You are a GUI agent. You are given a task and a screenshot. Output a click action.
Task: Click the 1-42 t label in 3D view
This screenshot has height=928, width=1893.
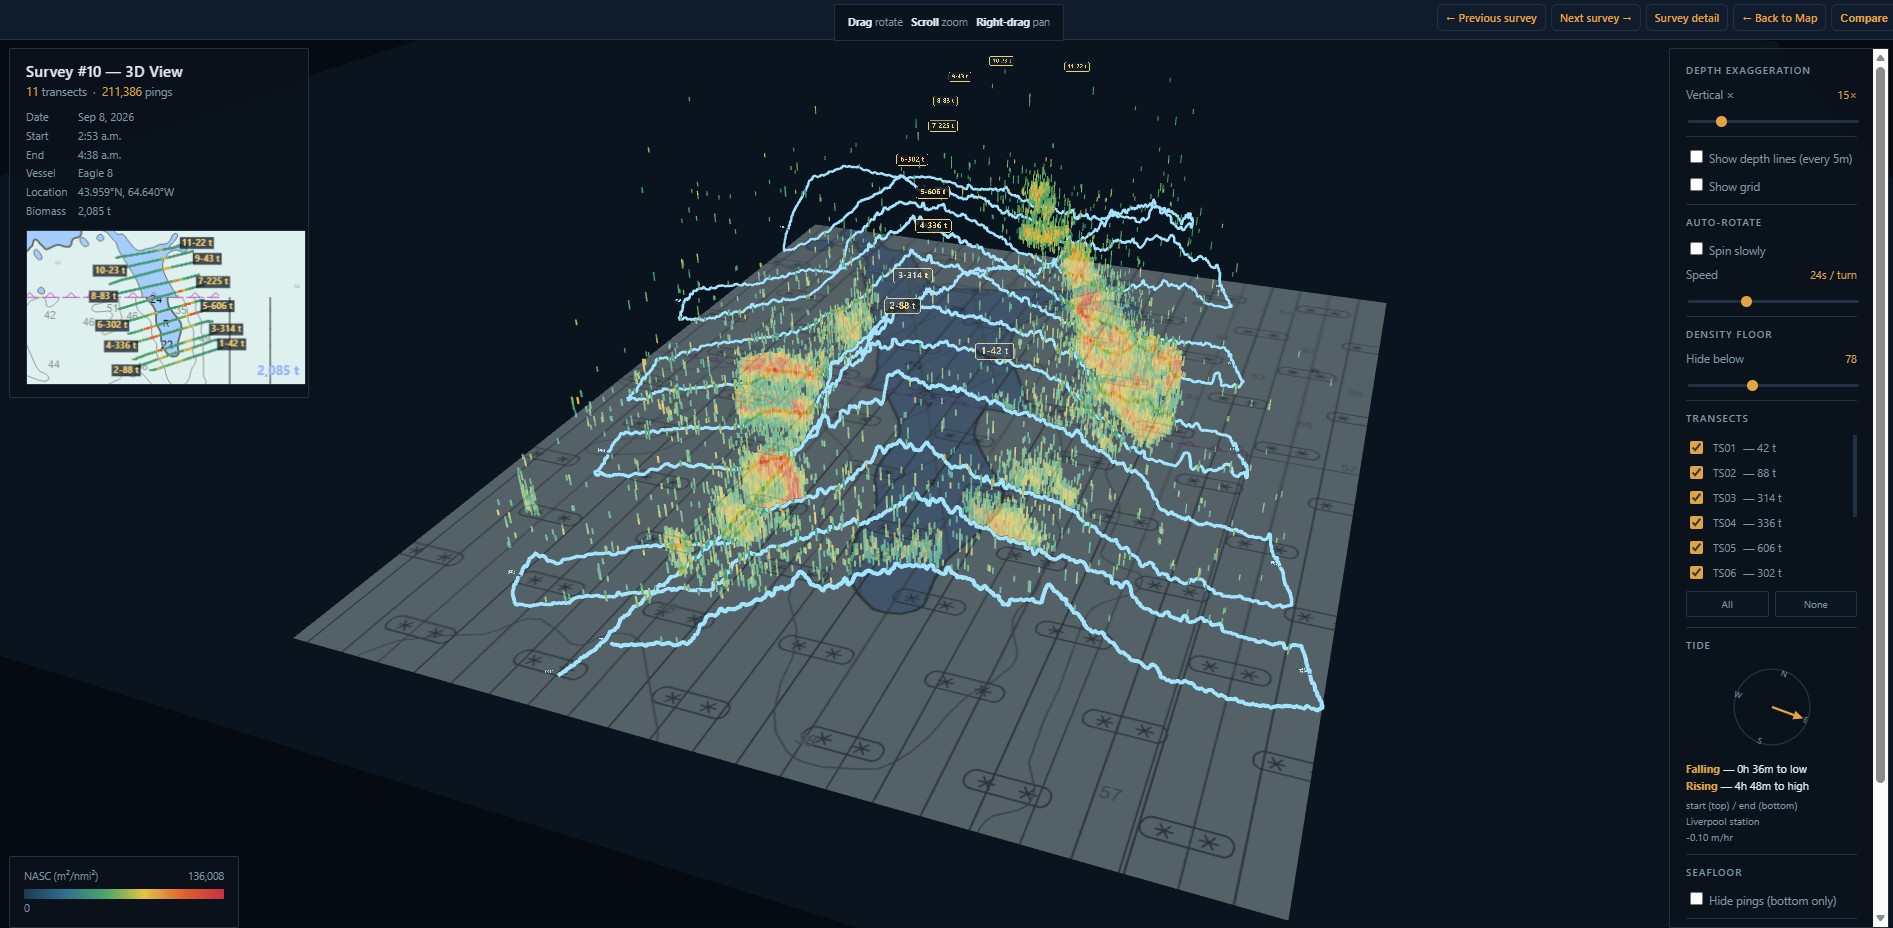point(994,351)
